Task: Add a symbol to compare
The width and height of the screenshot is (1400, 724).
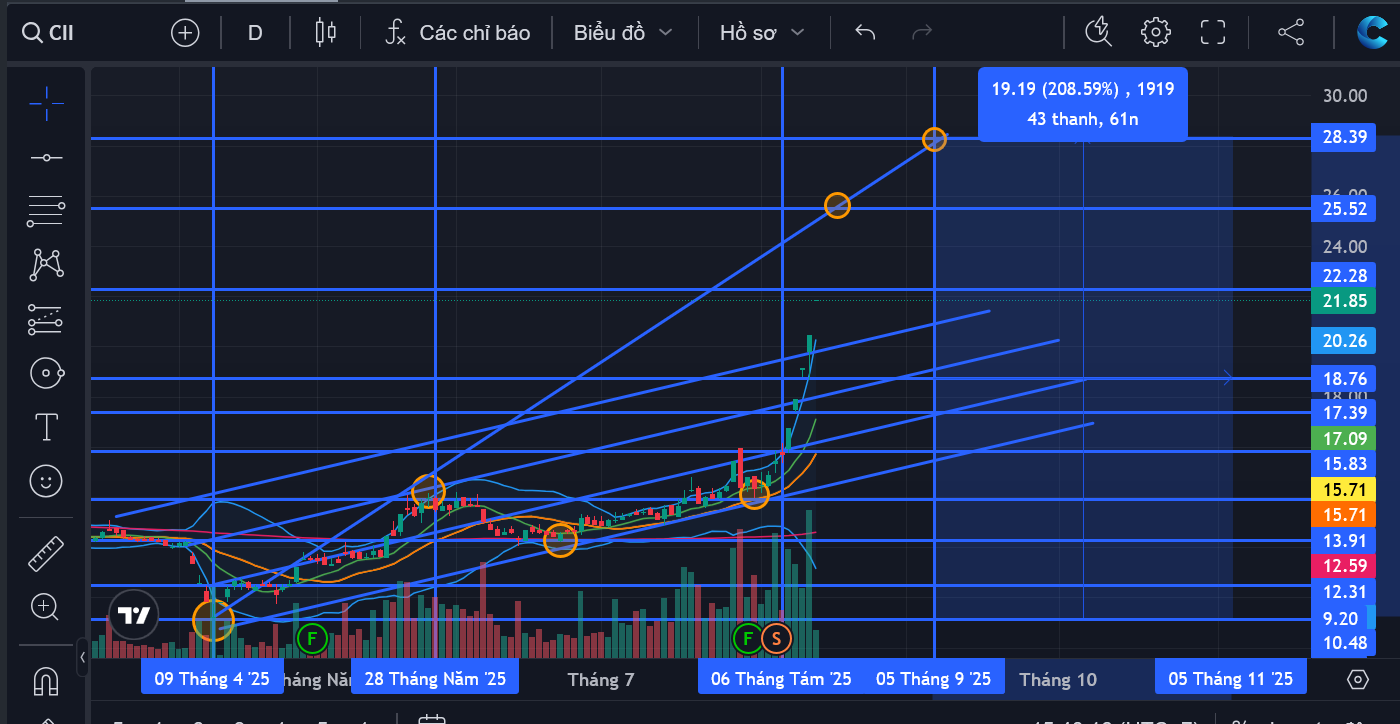Action: click(x=185, y=33)
